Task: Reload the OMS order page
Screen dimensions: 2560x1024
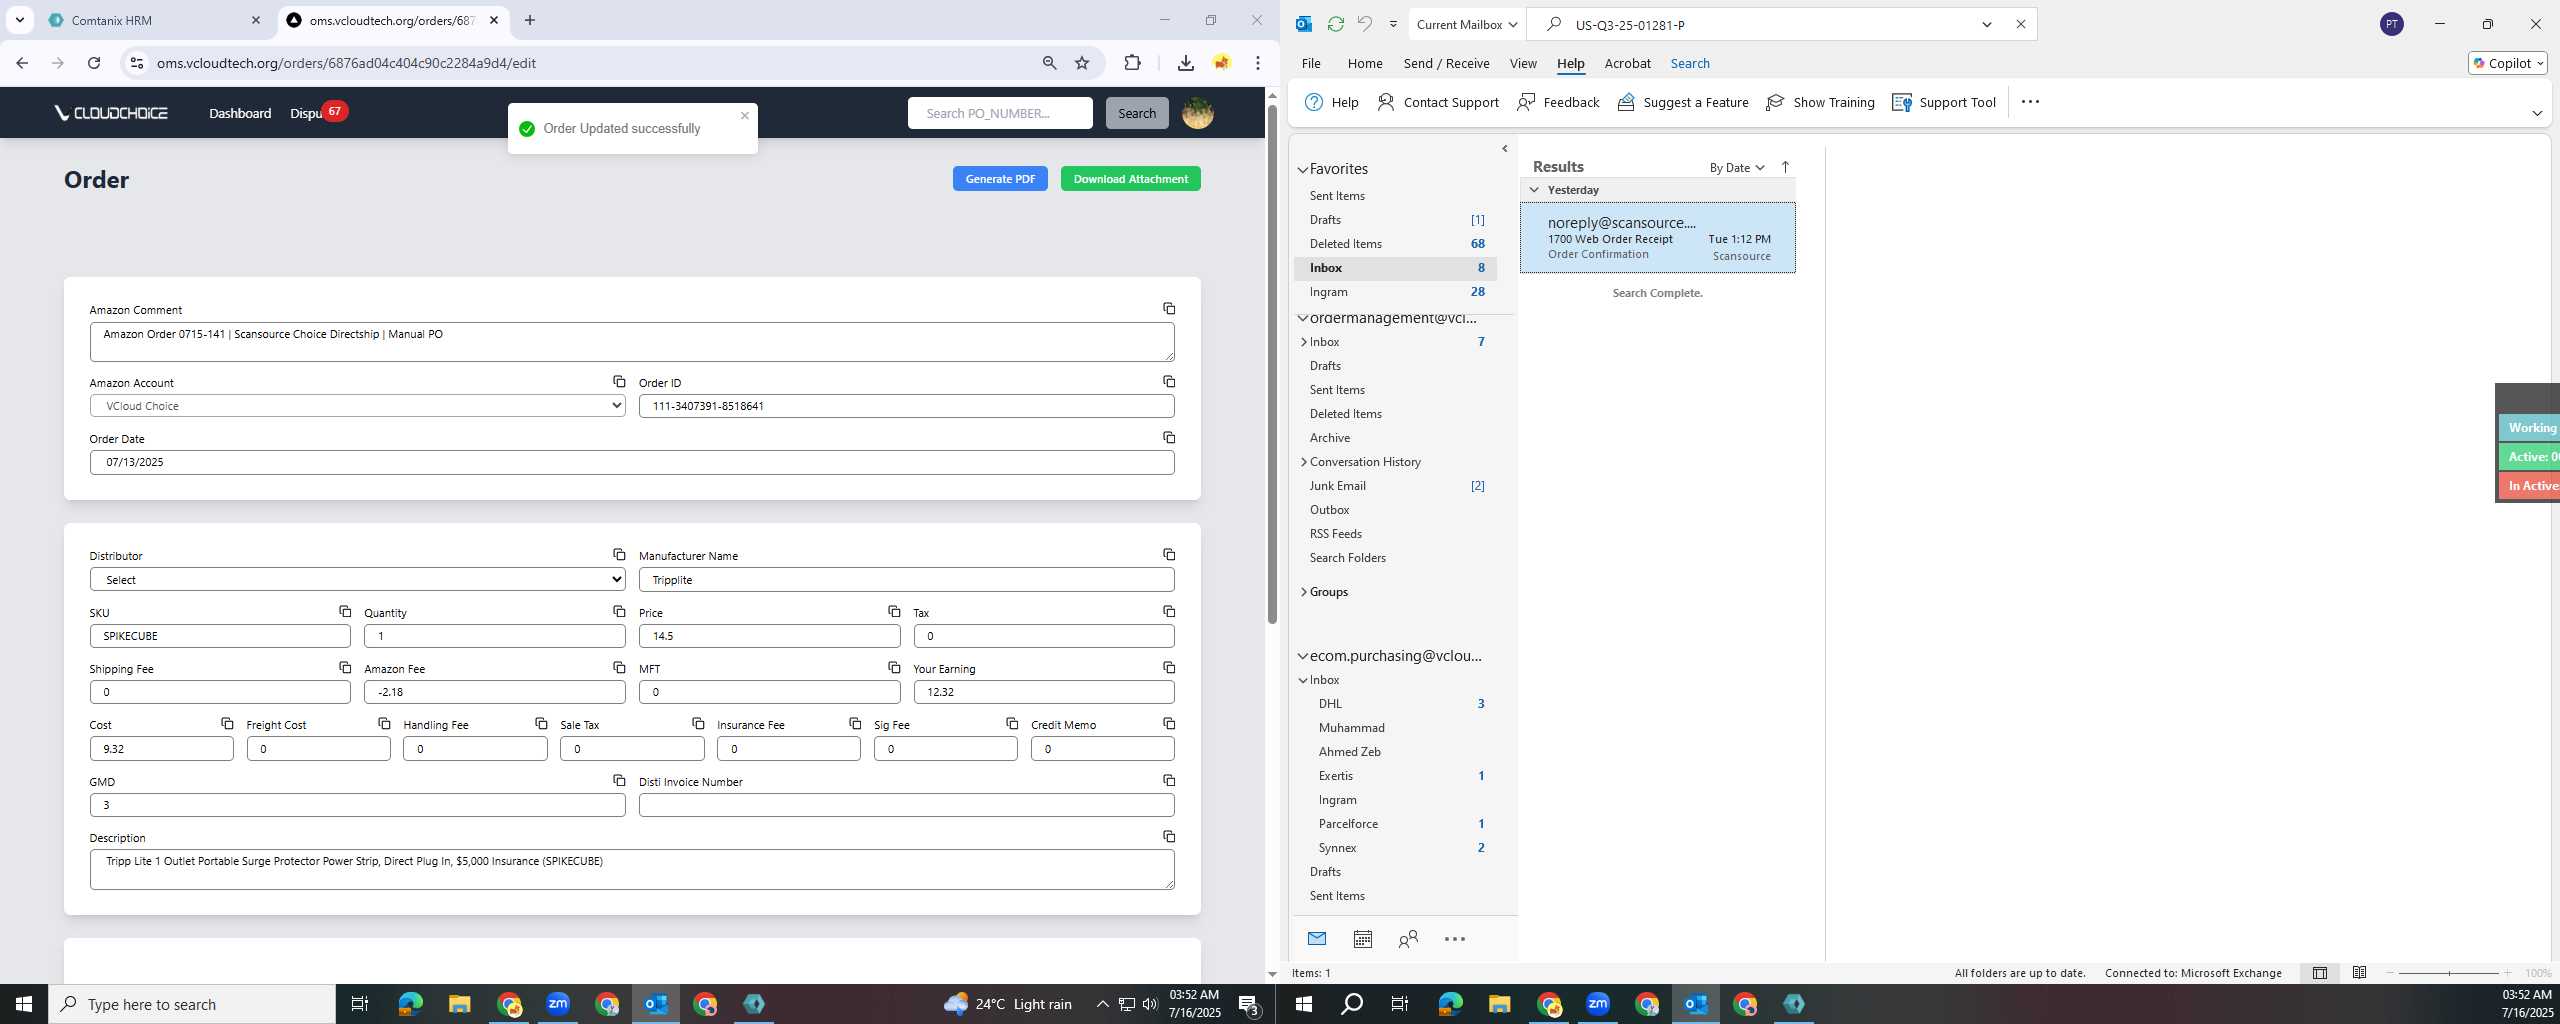Action: pos(94,63)
